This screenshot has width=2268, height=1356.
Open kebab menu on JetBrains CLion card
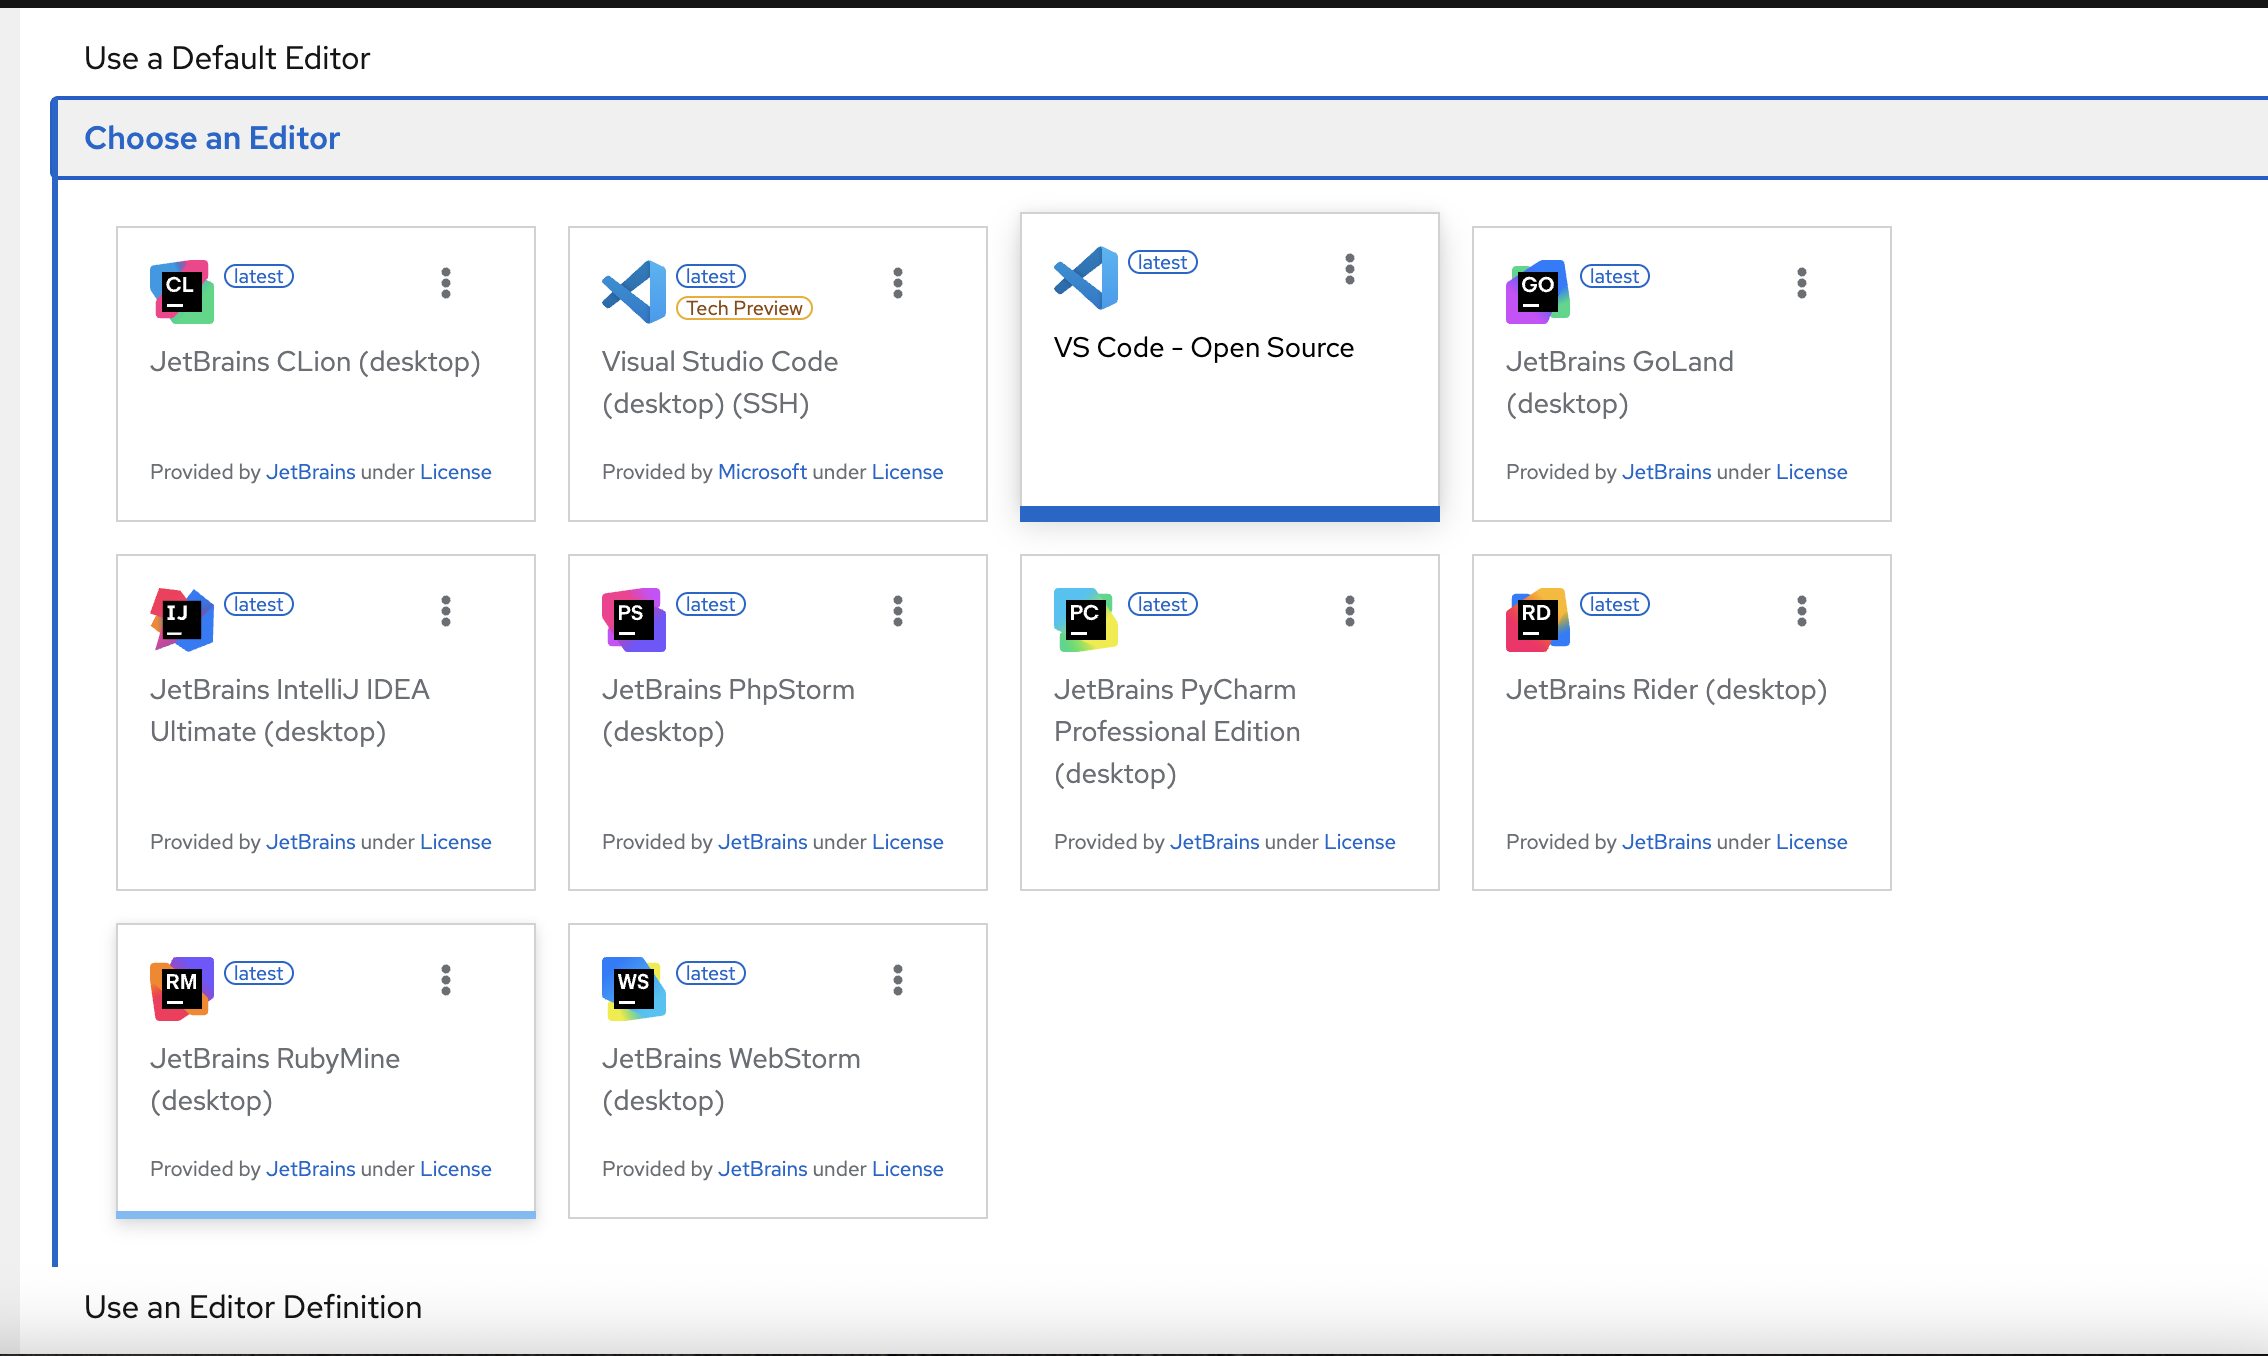pyautogui.click(x=446, y=283)
